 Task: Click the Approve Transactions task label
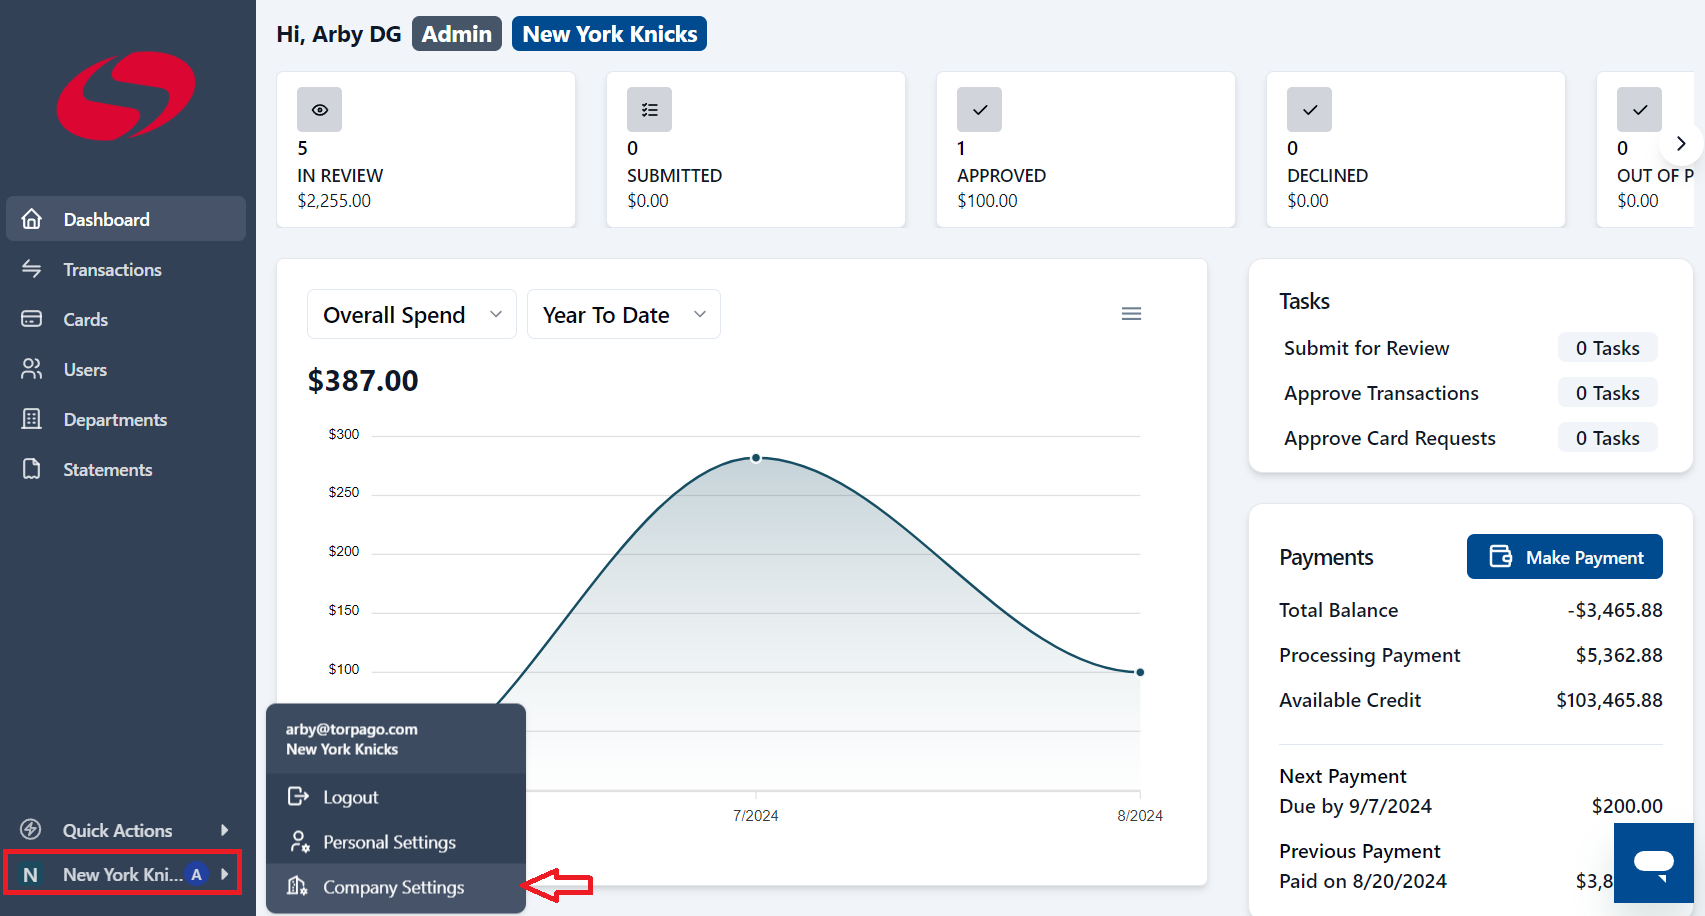[1381, 393]
